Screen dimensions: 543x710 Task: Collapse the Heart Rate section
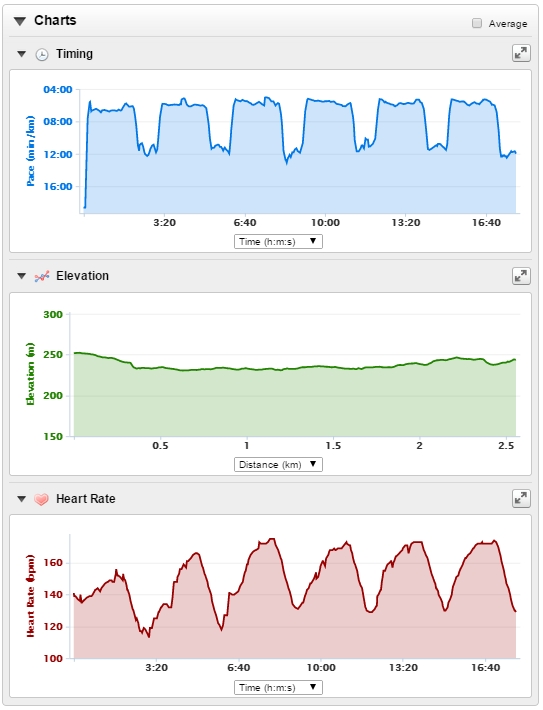pos(21,499)
